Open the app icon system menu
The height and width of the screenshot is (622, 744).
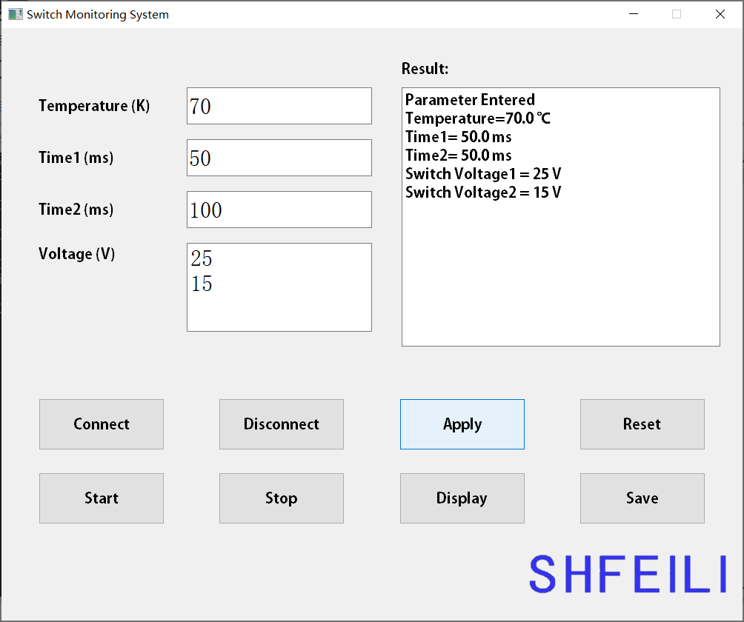15,15
